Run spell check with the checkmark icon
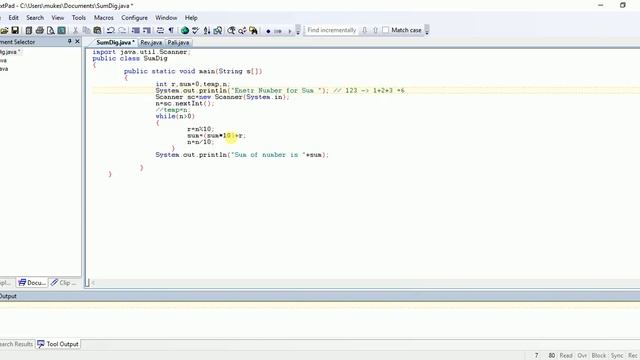The height and width of the screenshot is (360, 640). [196, 30]
